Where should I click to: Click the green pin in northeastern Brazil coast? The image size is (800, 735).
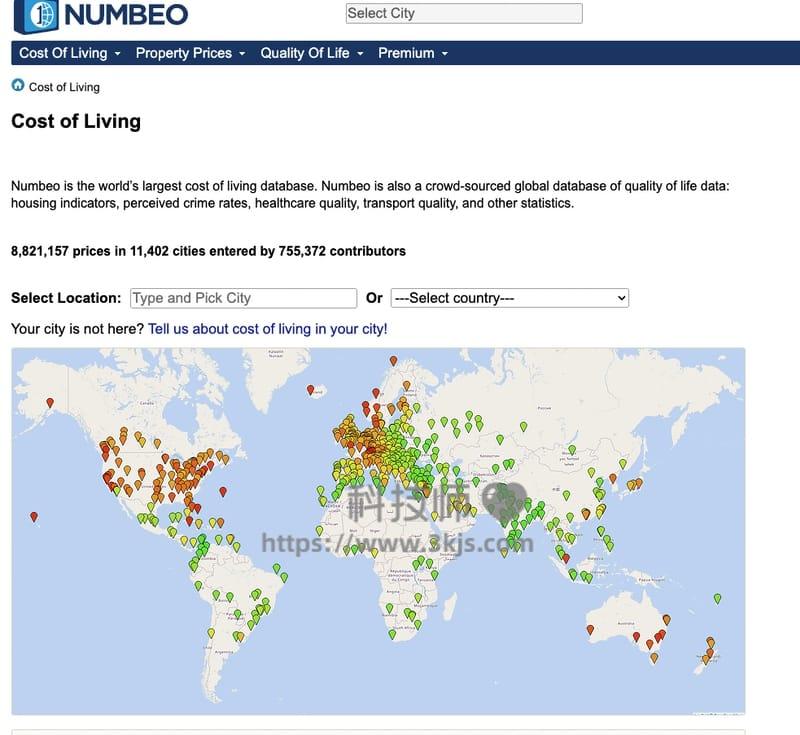(x=277, y=568)
